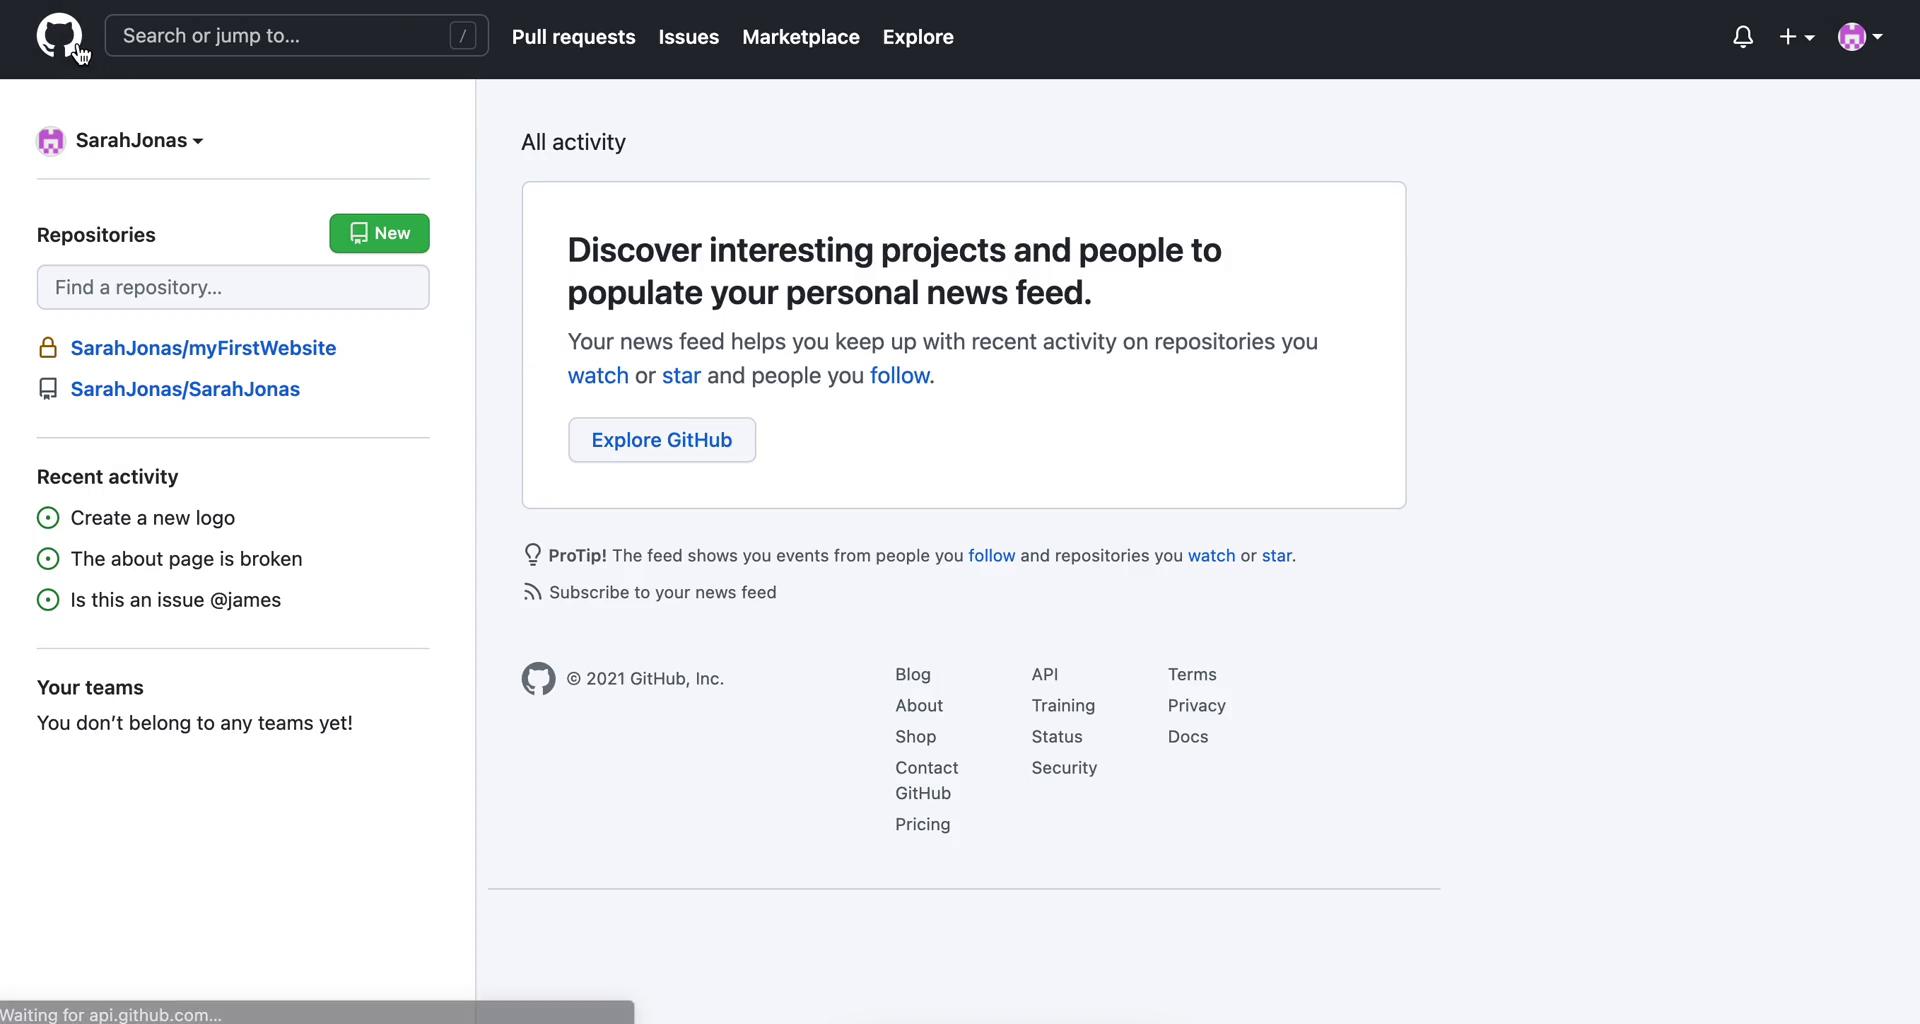The width and height of the screenshot is (1920, 1024).
Task: Click the ProTip lightbulb icon
Action: point(532,555)
